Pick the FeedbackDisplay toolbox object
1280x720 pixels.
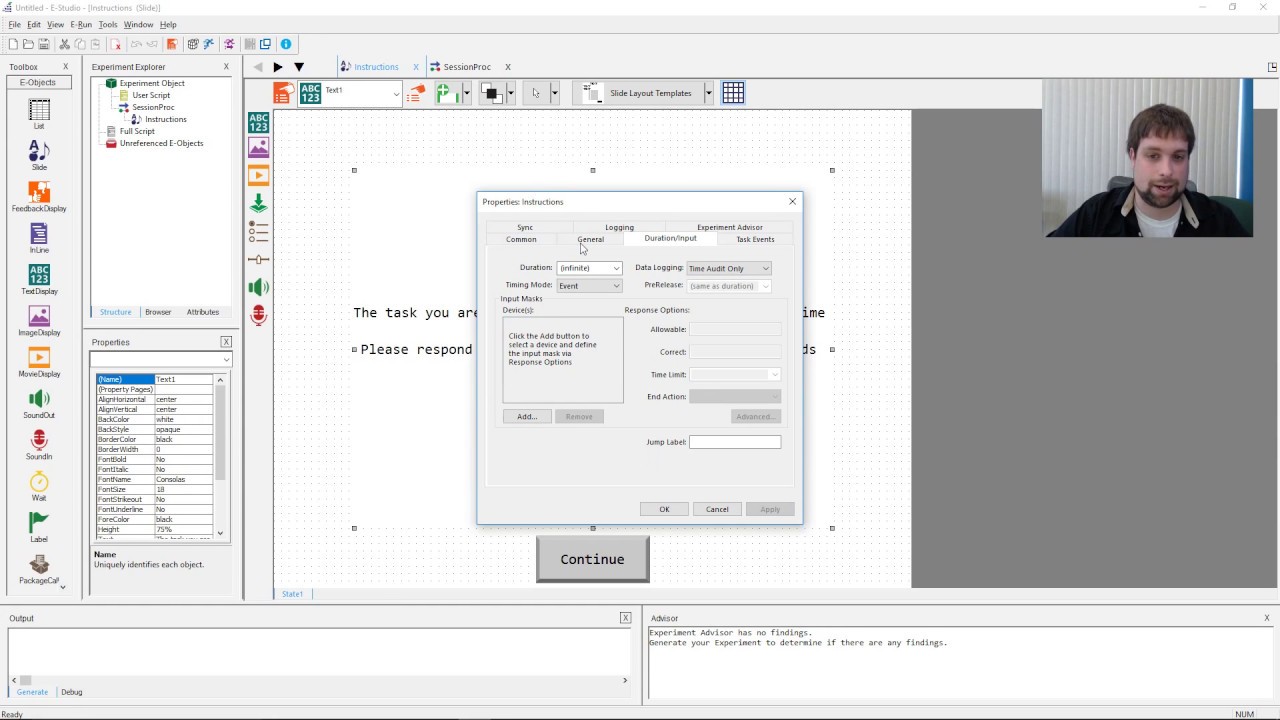(39, 197)
